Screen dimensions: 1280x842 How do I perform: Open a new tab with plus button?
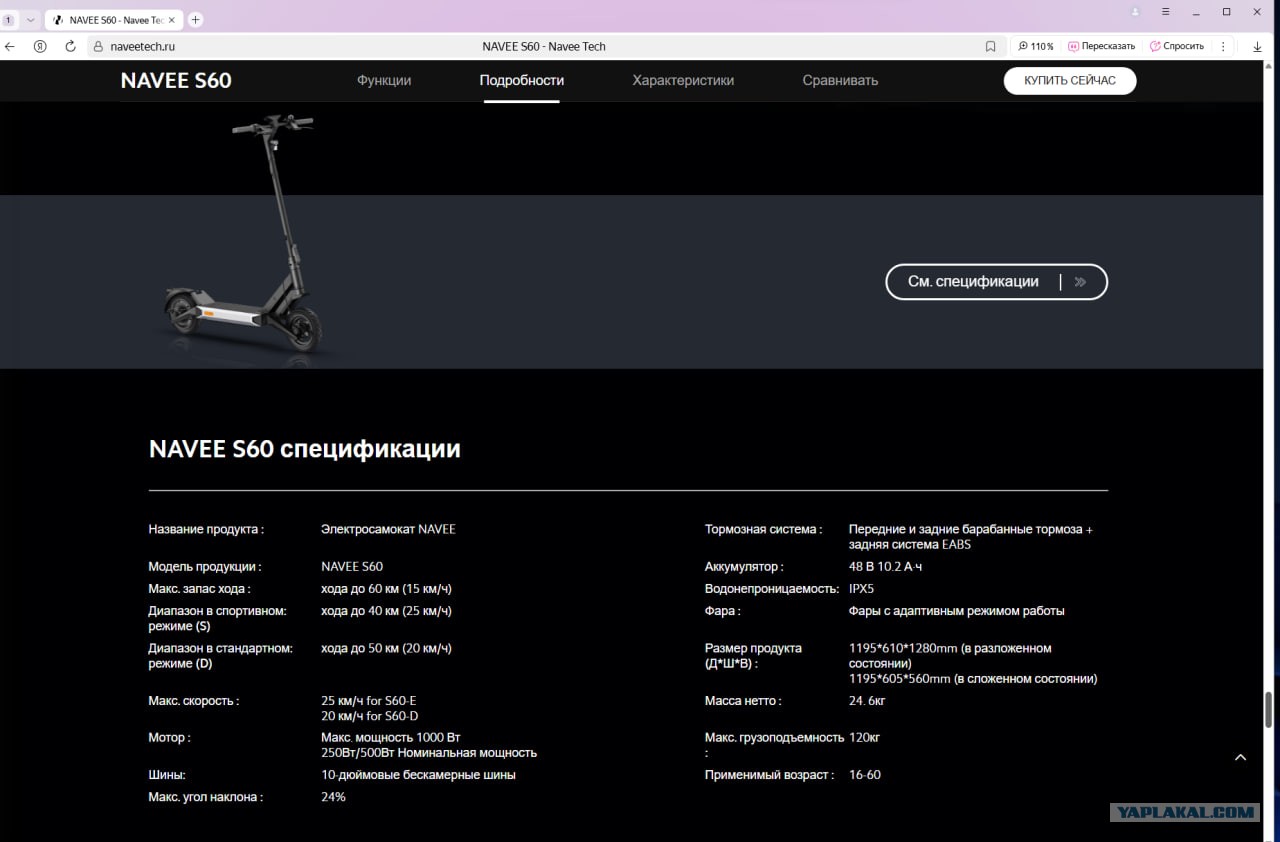[x=195, y=20]
